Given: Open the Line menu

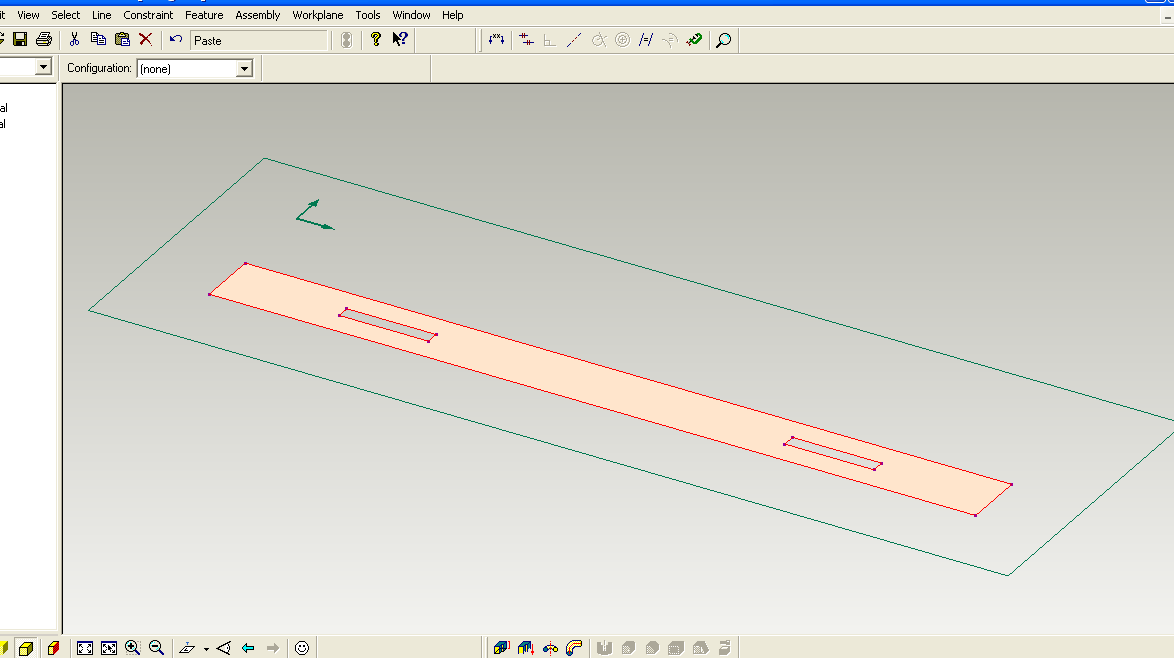Looking at the screenshot, I should coord(102,15).
